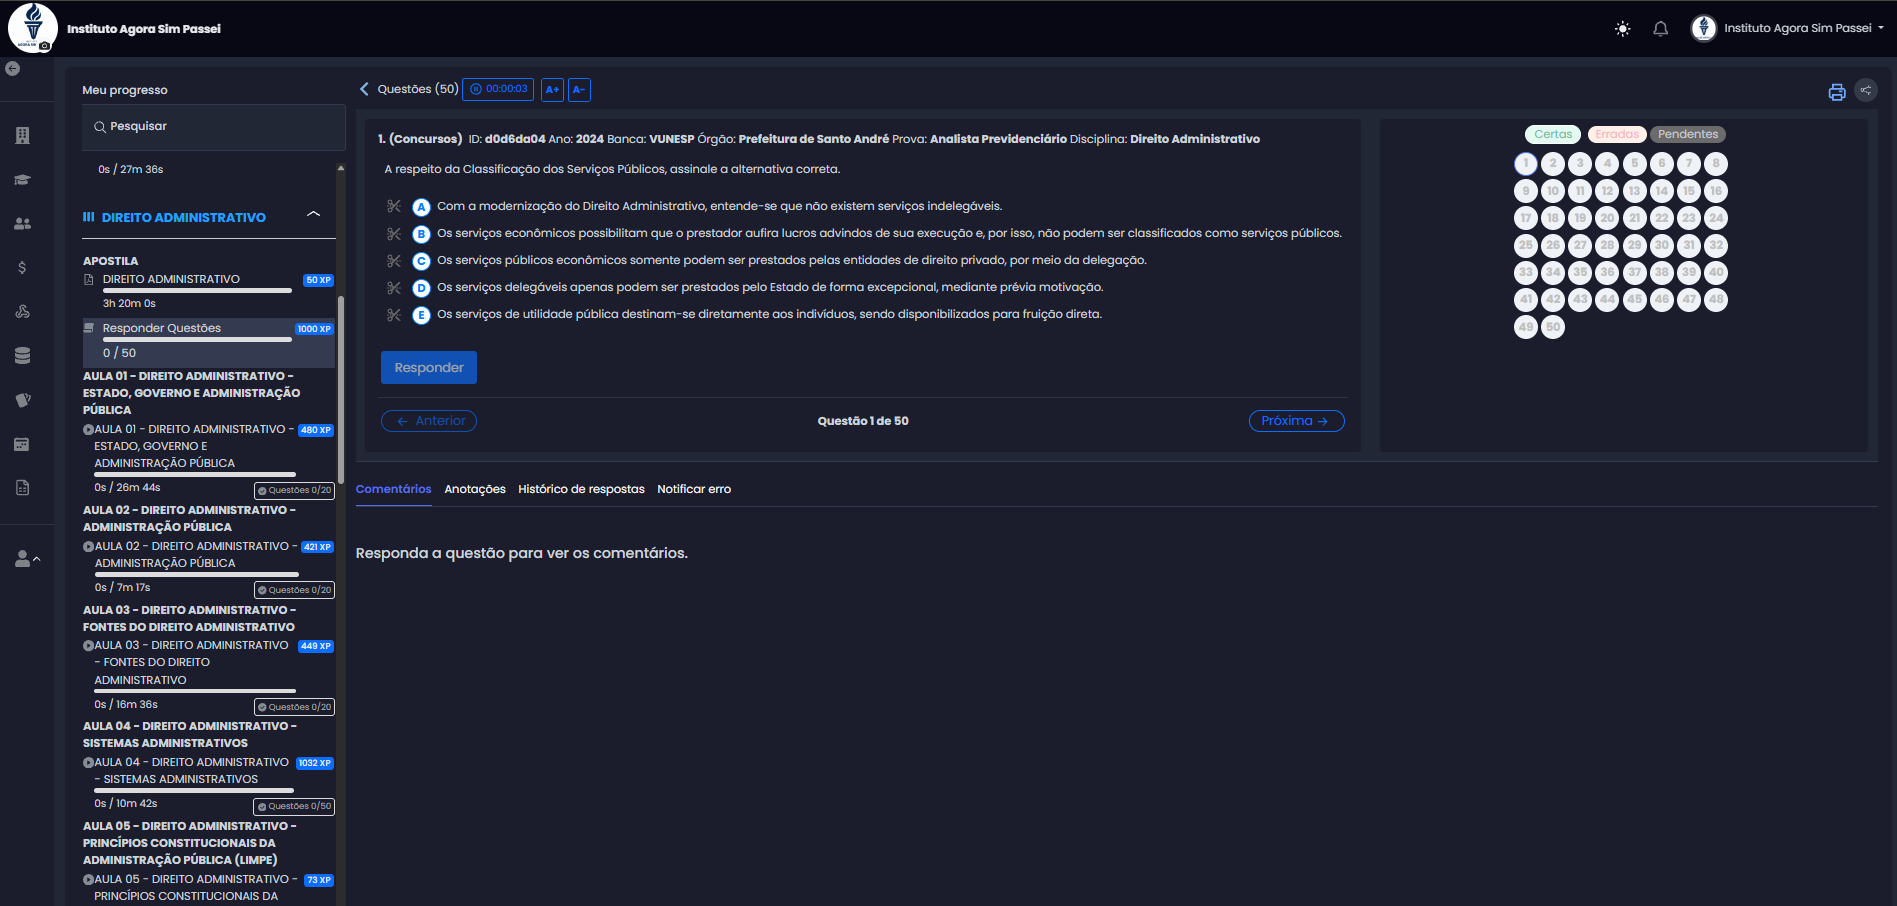This screenshot has width=1897, height=906.
Task: Cross out alternative E with scissors icon
Action: (x=394, y=314)
